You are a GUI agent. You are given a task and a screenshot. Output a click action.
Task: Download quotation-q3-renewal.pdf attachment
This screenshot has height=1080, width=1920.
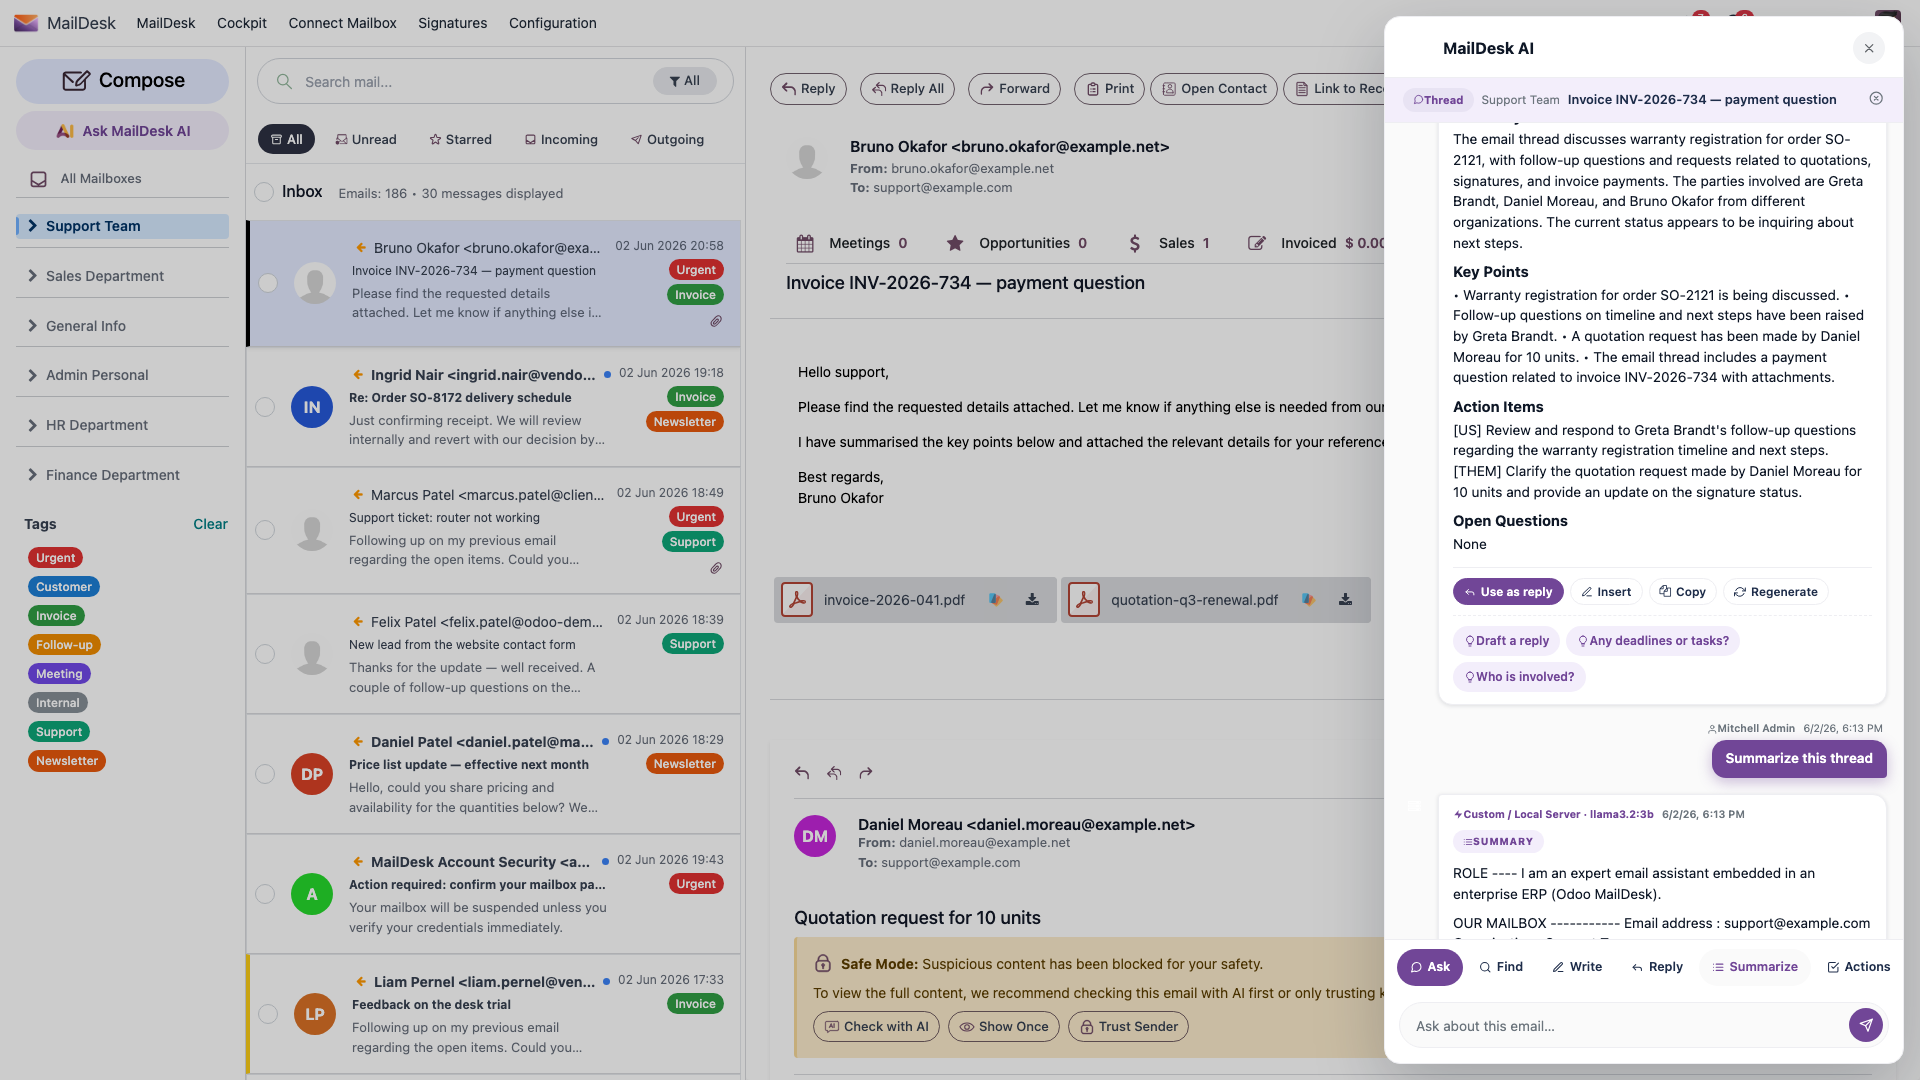(x=1345, y=600)
